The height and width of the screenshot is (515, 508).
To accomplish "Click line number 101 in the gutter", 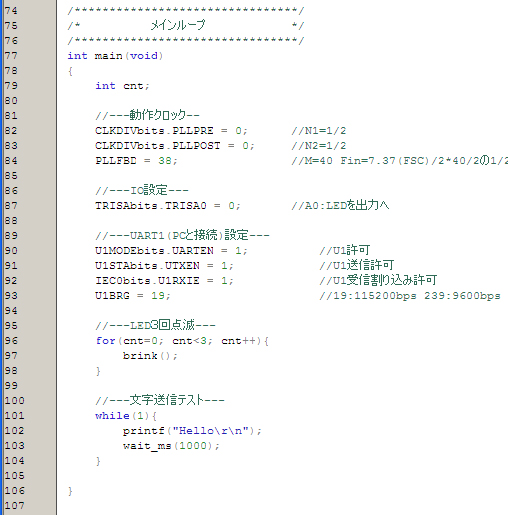I will 14,416.
